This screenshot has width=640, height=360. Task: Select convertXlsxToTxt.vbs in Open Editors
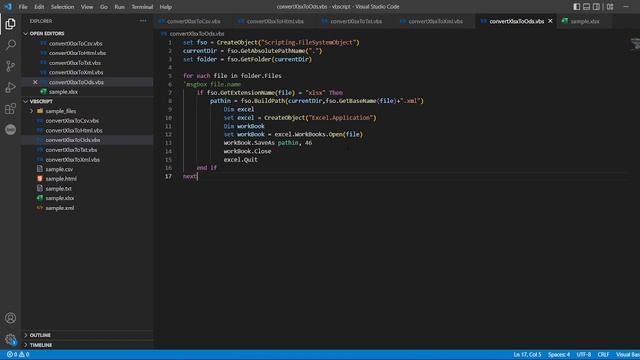click(x=75, y=63)
